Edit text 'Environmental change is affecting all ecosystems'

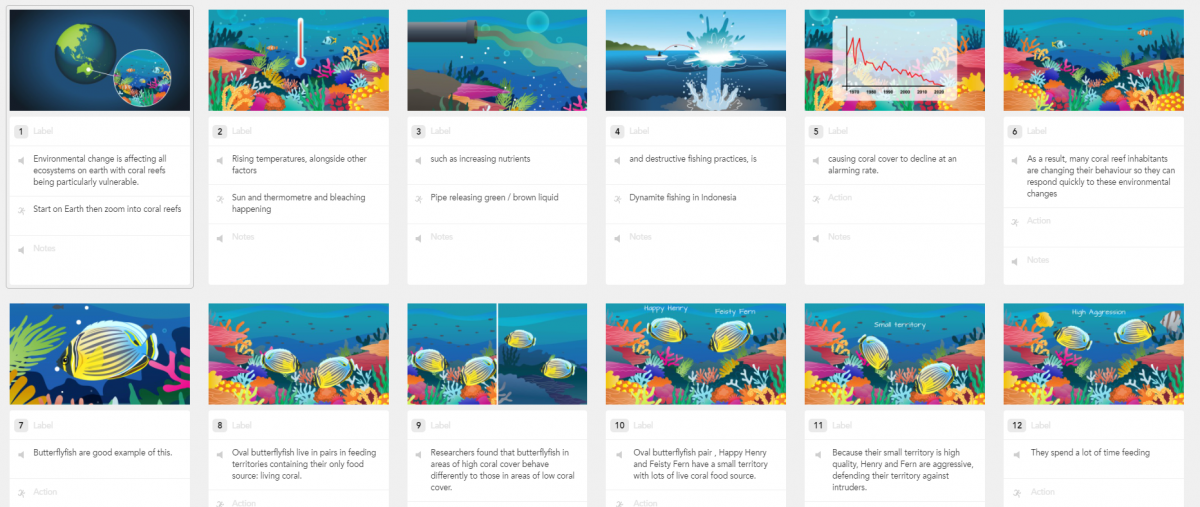pos(100,170)
